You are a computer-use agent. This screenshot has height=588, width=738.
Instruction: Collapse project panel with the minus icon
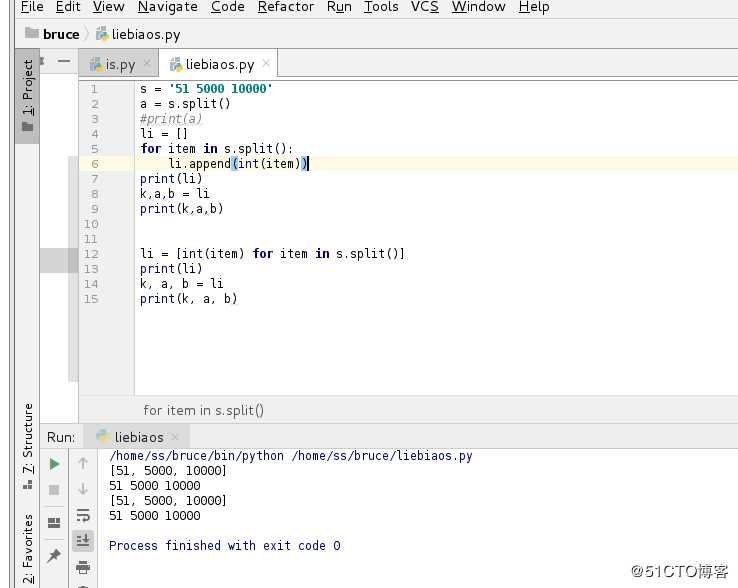[64, 61]
